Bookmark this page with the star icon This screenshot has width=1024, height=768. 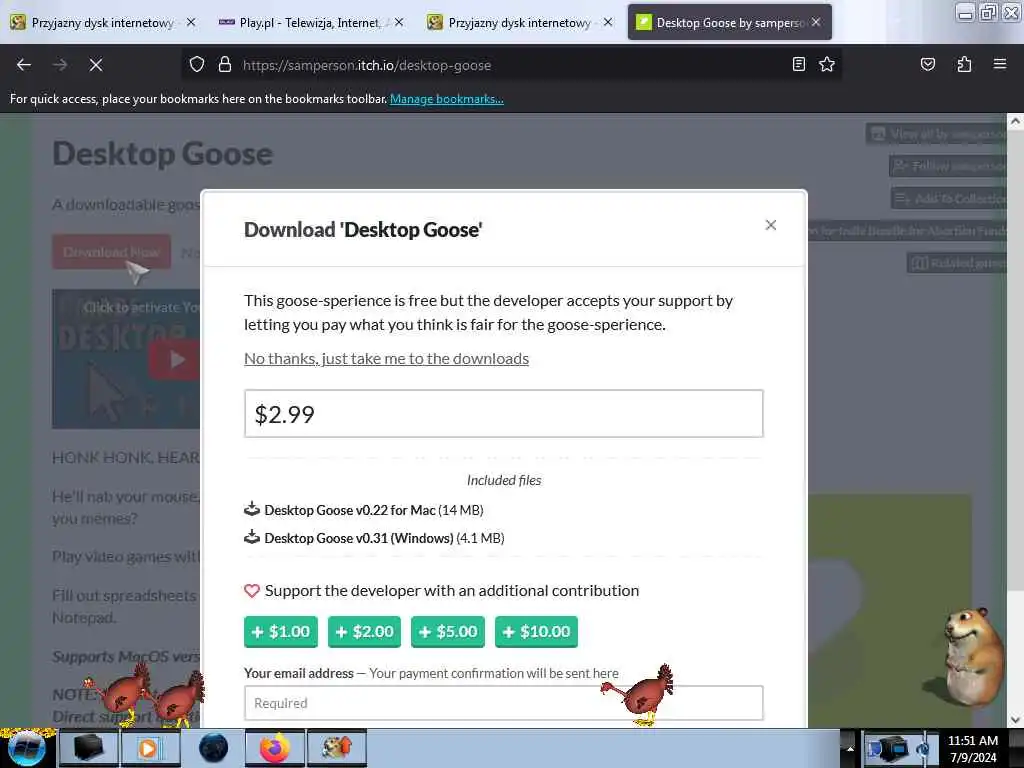click(827, 64)
